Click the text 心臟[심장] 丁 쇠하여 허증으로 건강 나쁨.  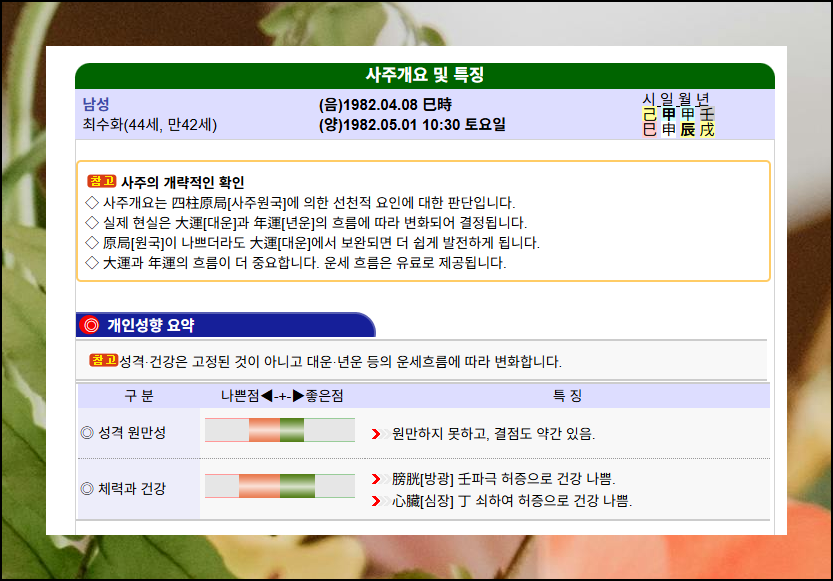click(x=512, y=501)
